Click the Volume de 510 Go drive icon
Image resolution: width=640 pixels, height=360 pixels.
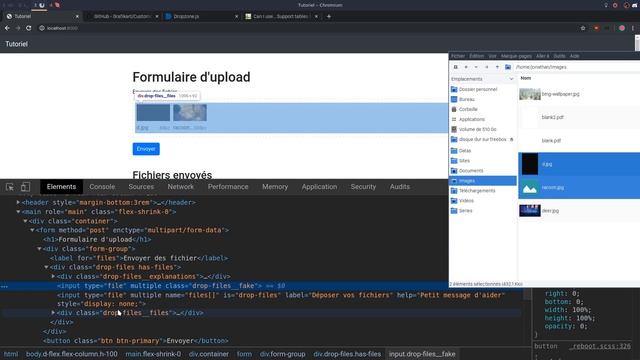454,129
